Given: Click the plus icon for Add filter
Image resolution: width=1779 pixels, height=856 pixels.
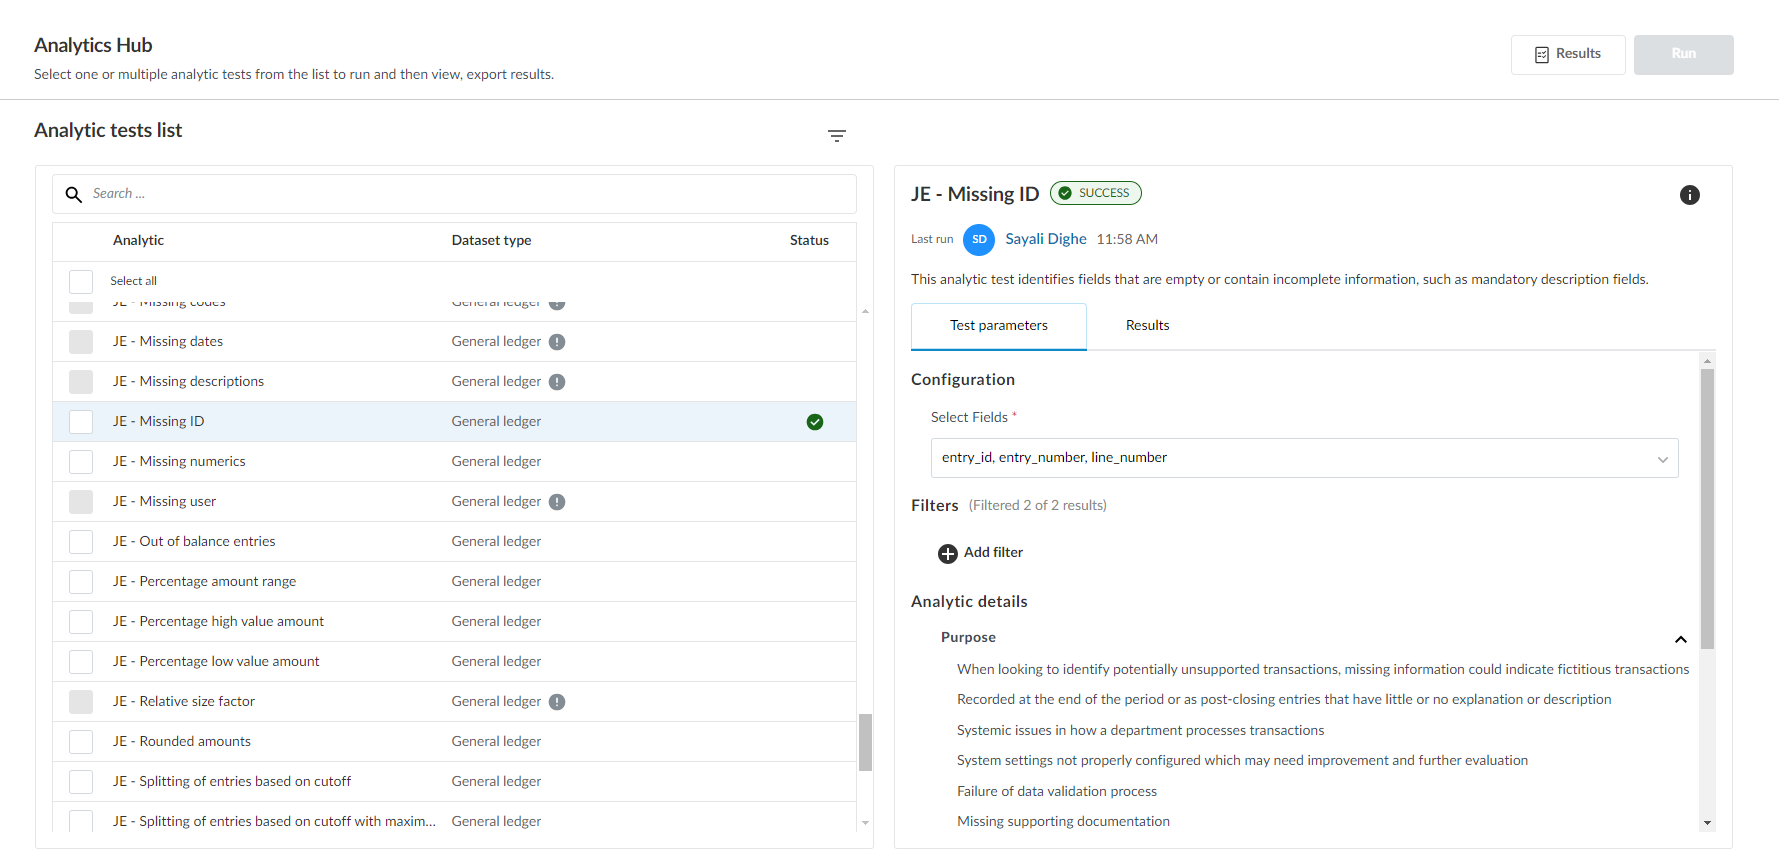Looking at the screenshot, I should click(x=947, y=553).
